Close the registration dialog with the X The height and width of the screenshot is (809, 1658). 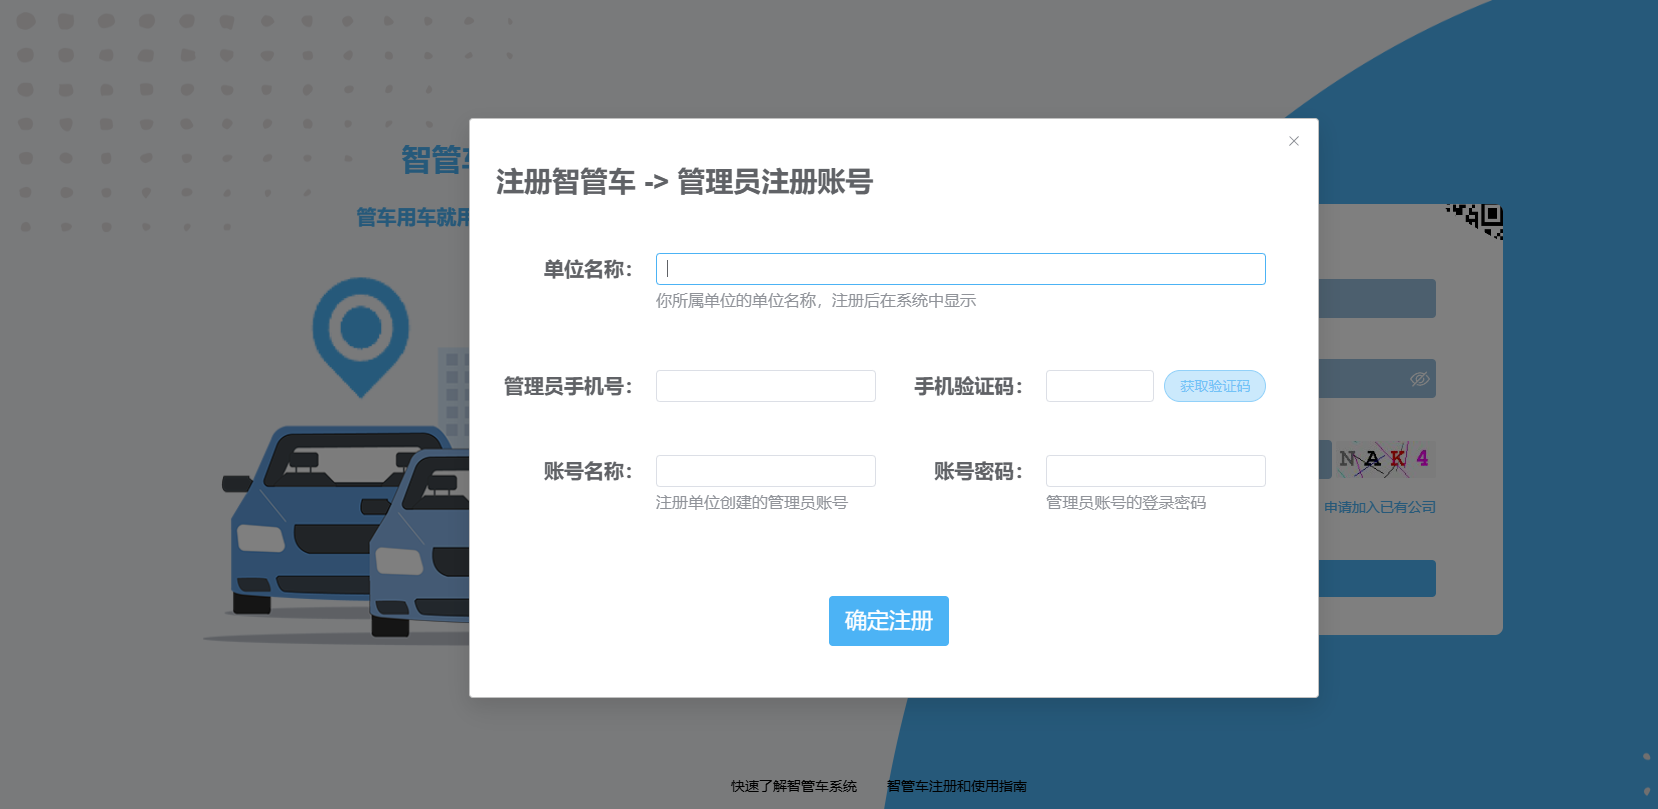point(1293,141)
